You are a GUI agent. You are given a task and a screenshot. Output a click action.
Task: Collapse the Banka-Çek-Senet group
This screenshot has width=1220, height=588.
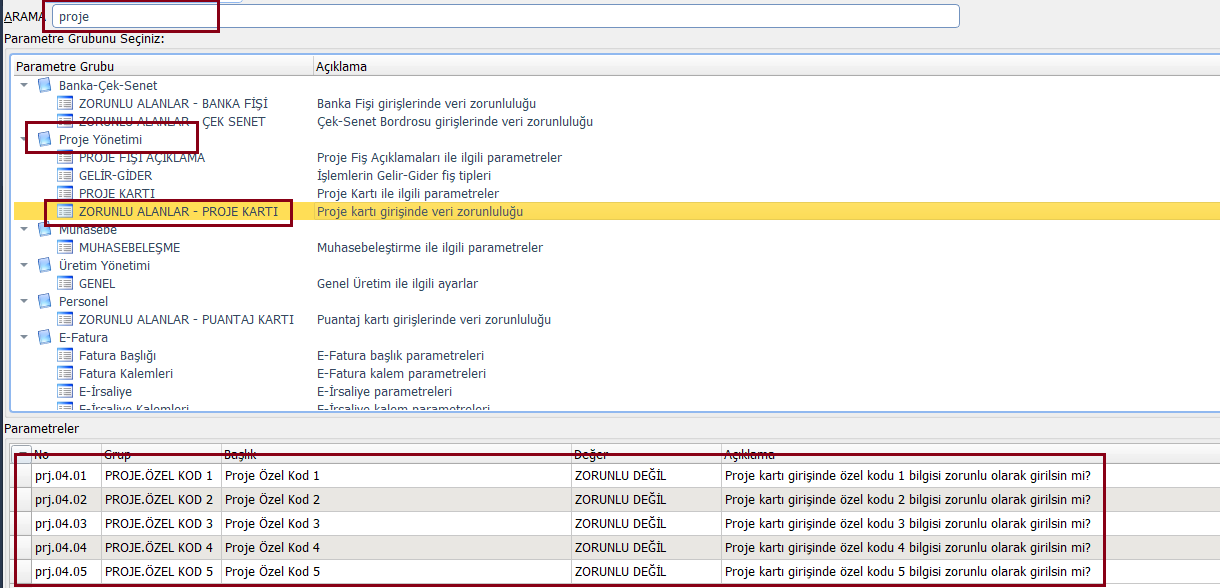(24, 85)
